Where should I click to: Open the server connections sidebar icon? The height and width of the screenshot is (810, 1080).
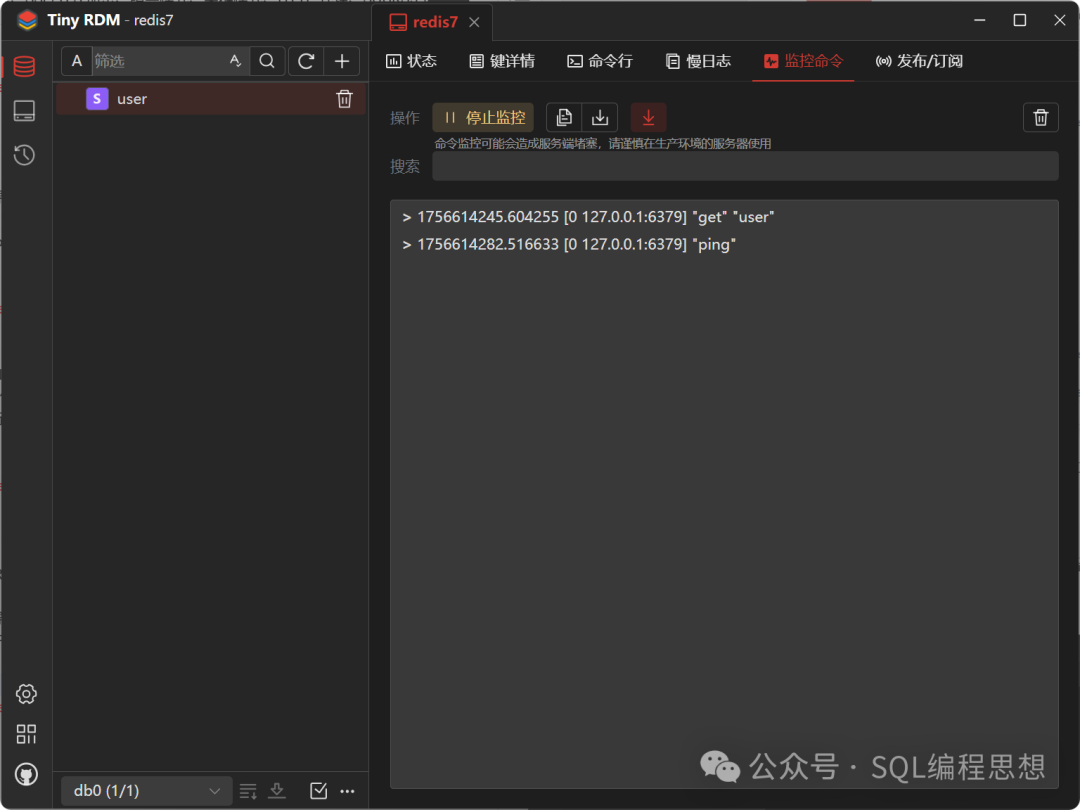tap(25, 111)
